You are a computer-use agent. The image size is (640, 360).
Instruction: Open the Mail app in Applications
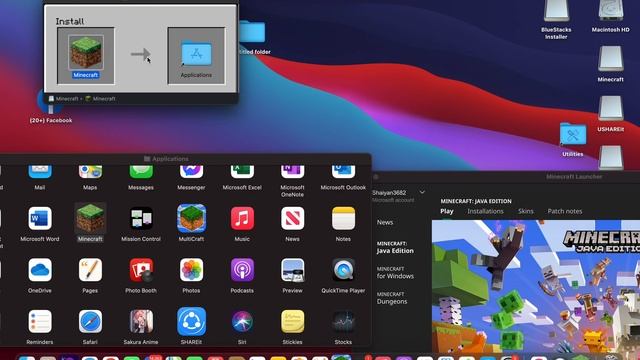[40, 171]
